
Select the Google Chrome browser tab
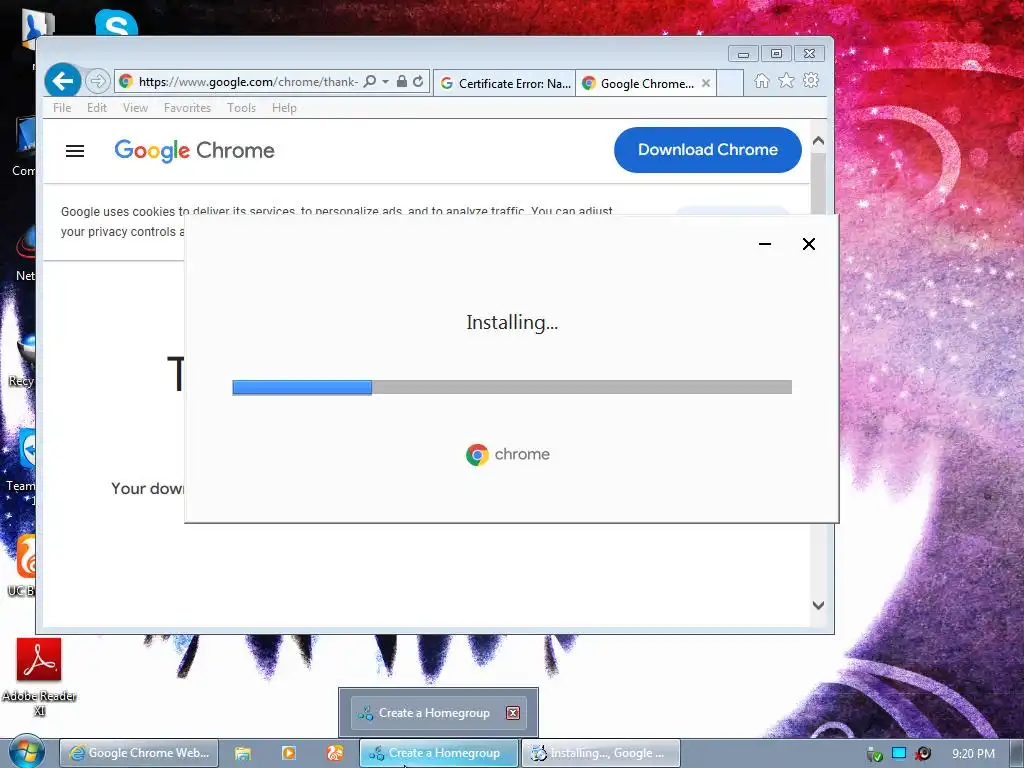tap(640, 83)
